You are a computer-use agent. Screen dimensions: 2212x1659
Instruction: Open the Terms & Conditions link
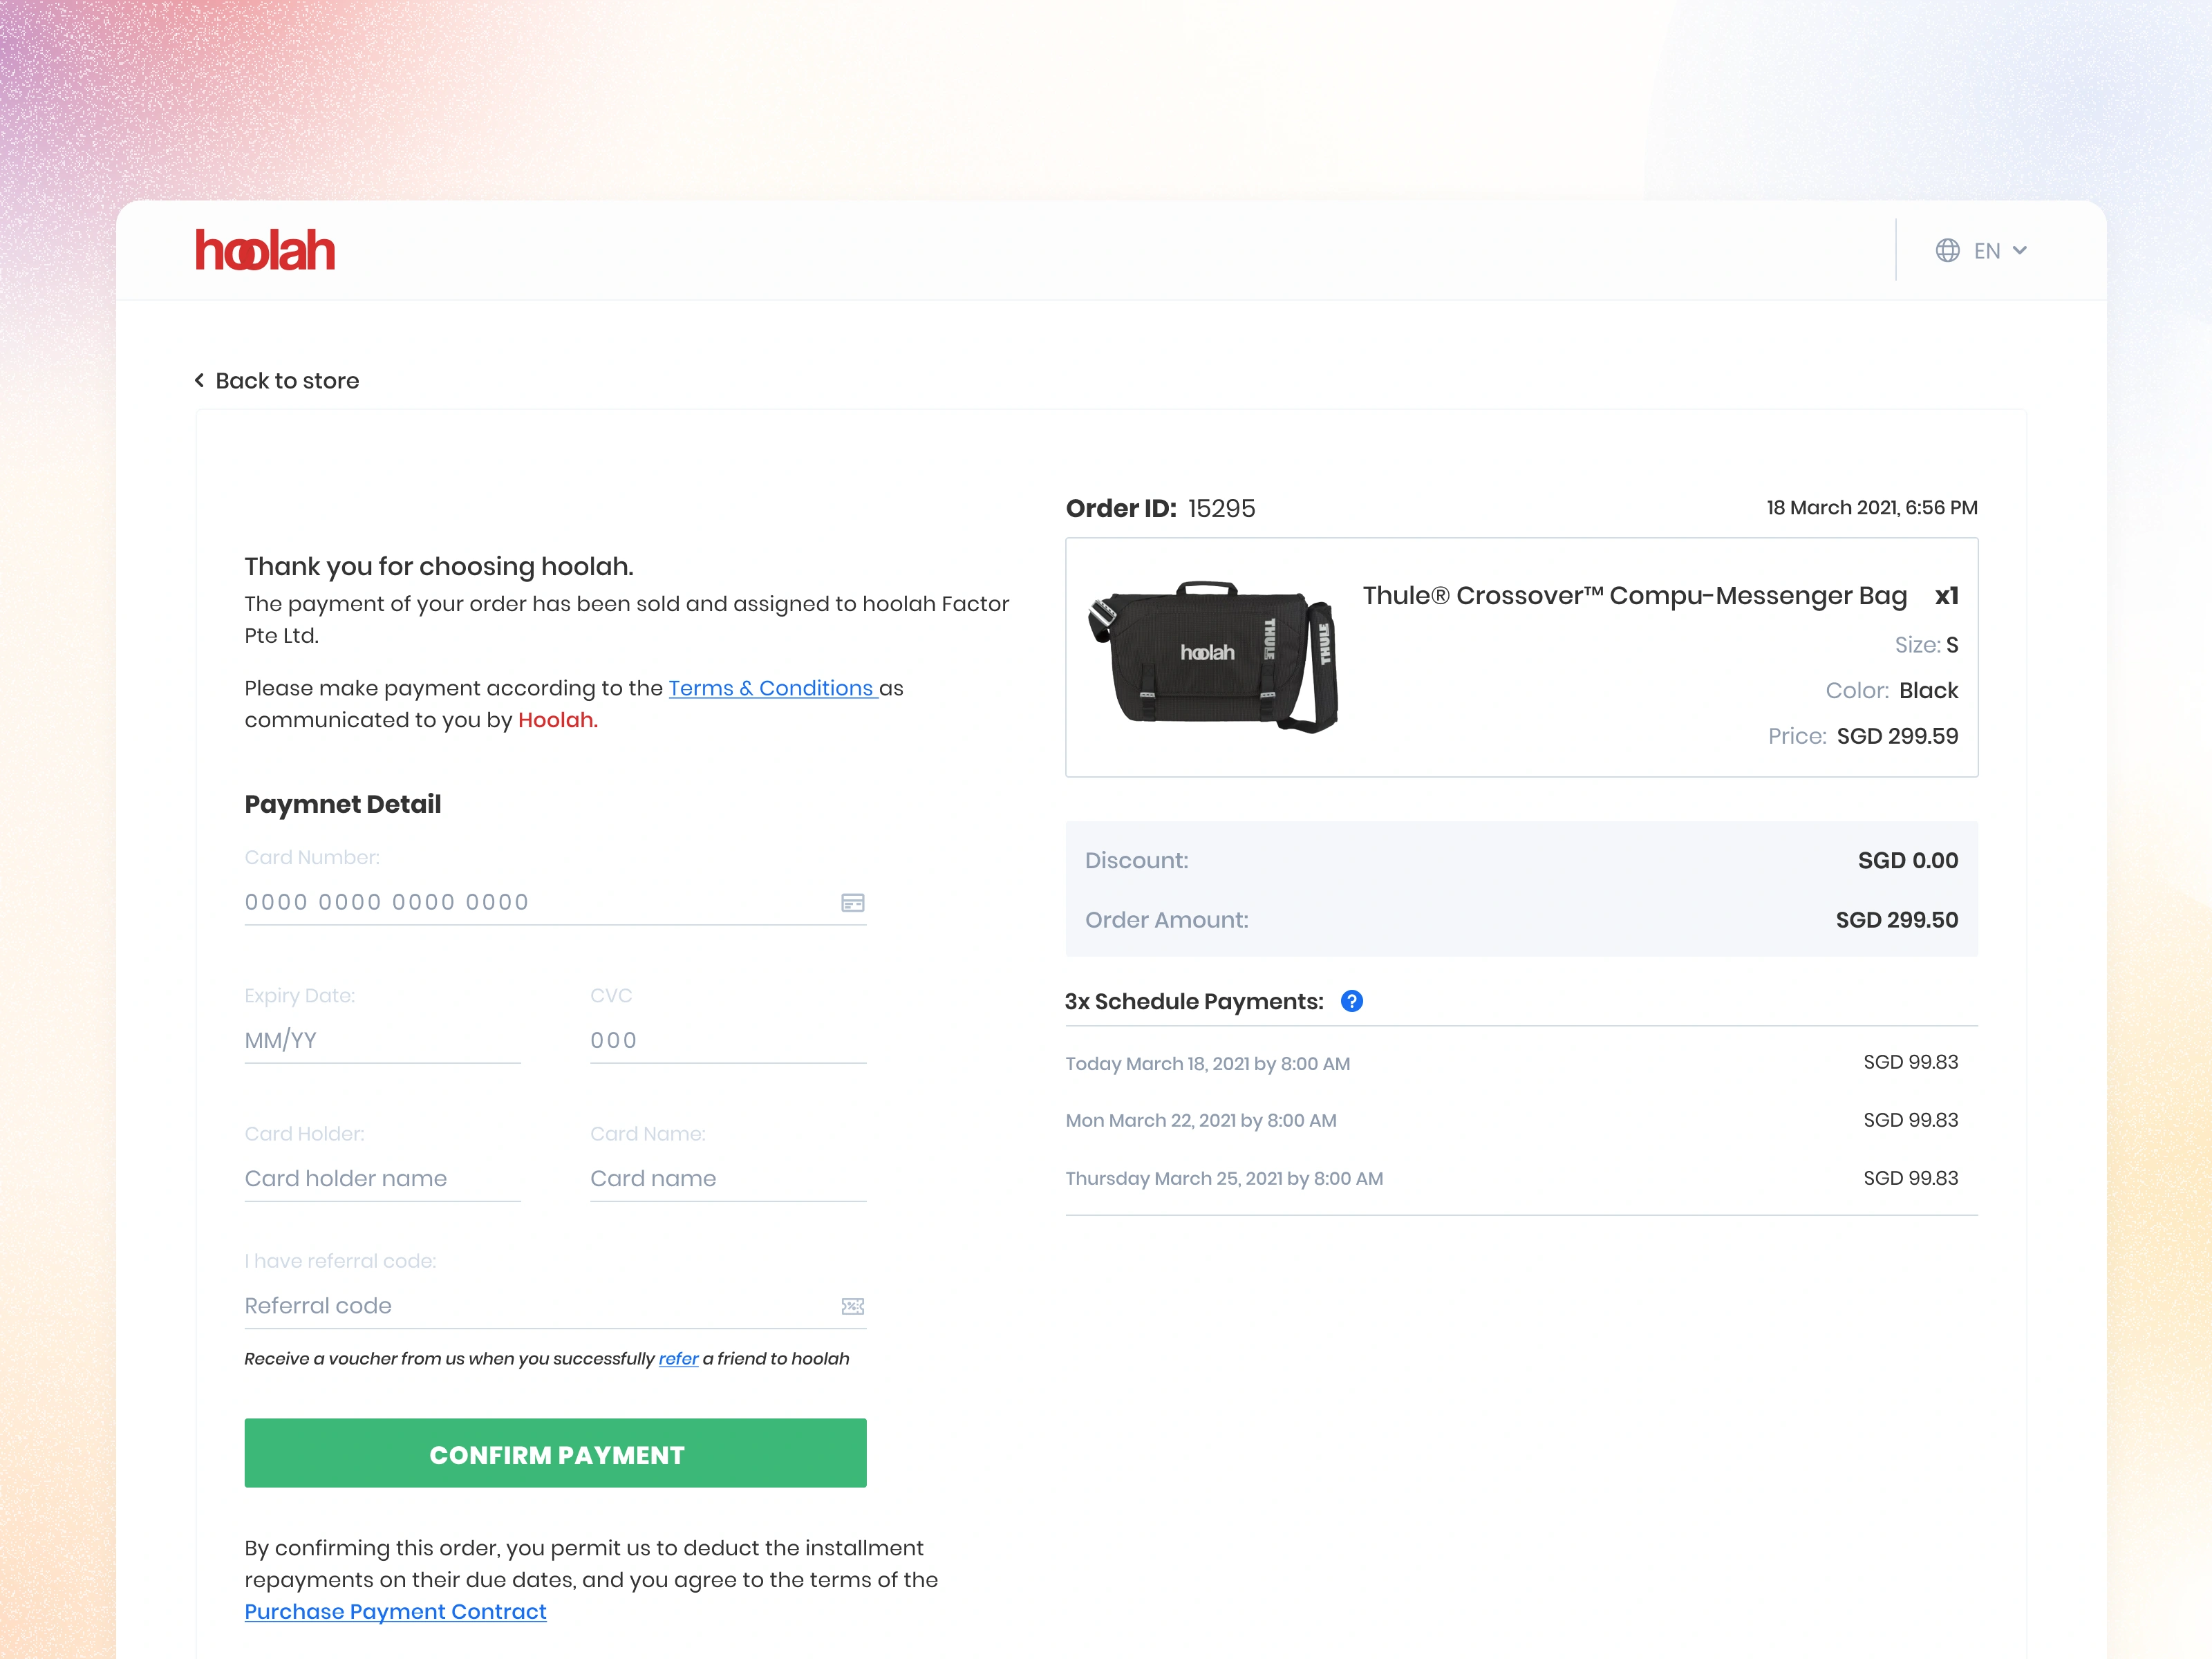coord(771,688)
